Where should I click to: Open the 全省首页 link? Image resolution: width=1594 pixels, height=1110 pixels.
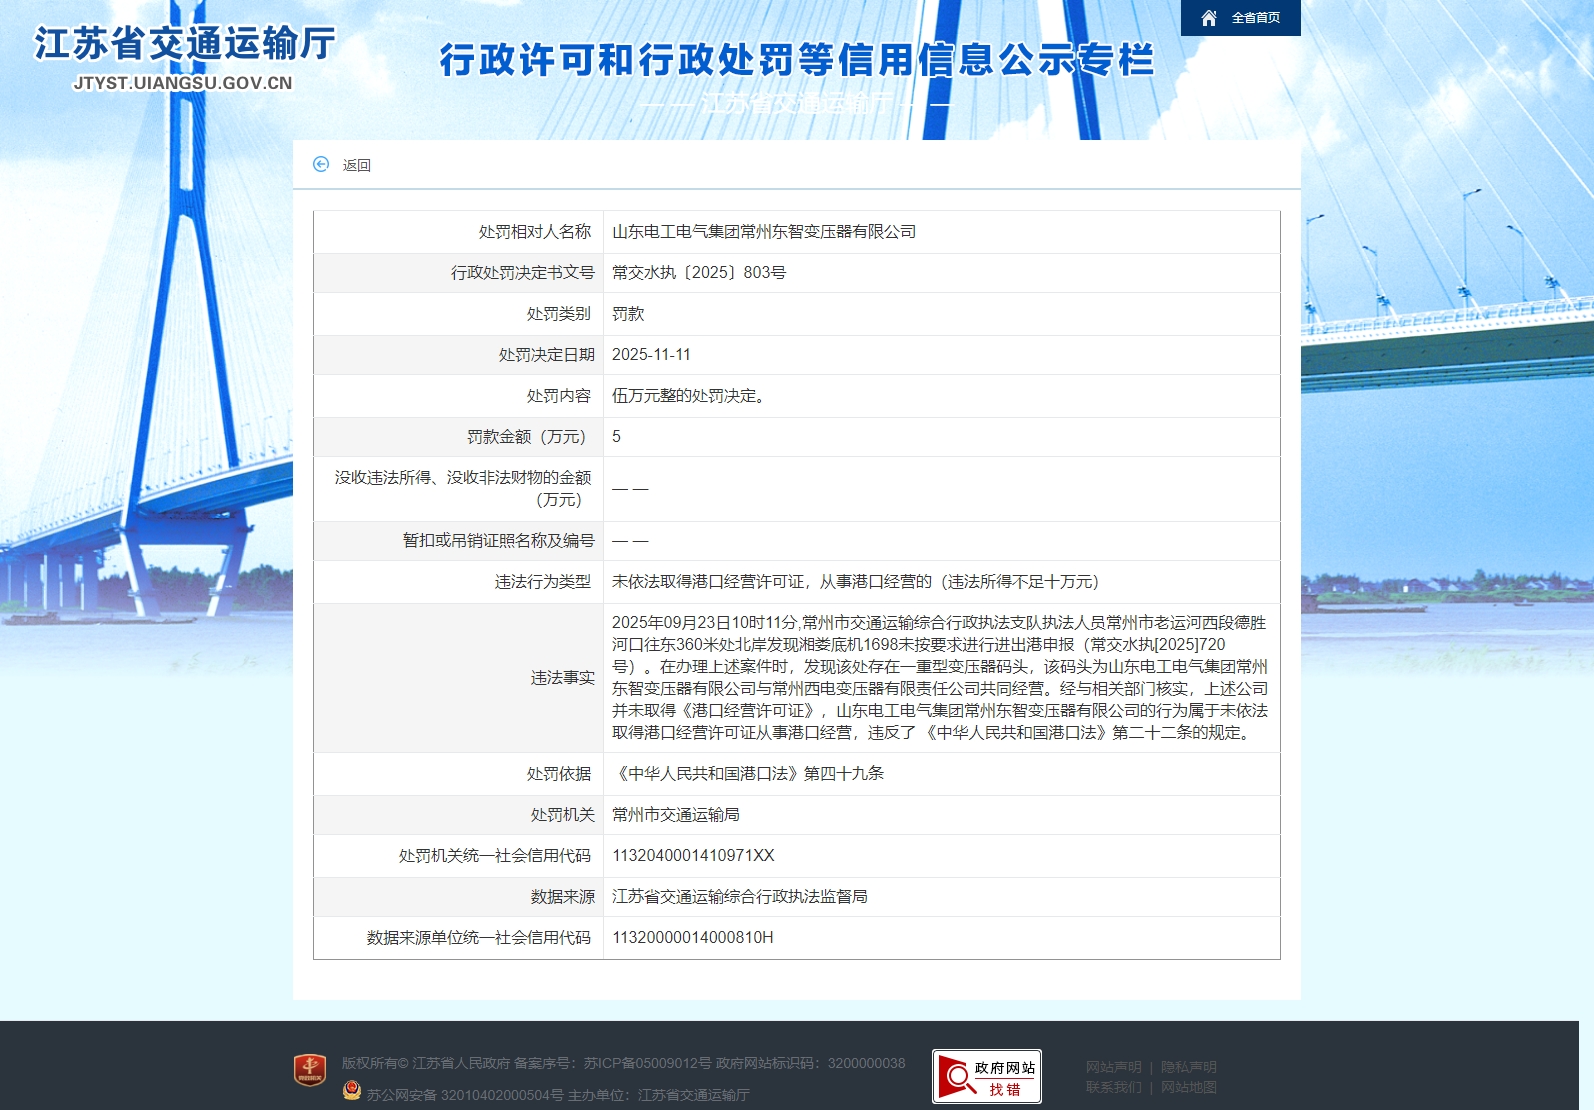1255,18
